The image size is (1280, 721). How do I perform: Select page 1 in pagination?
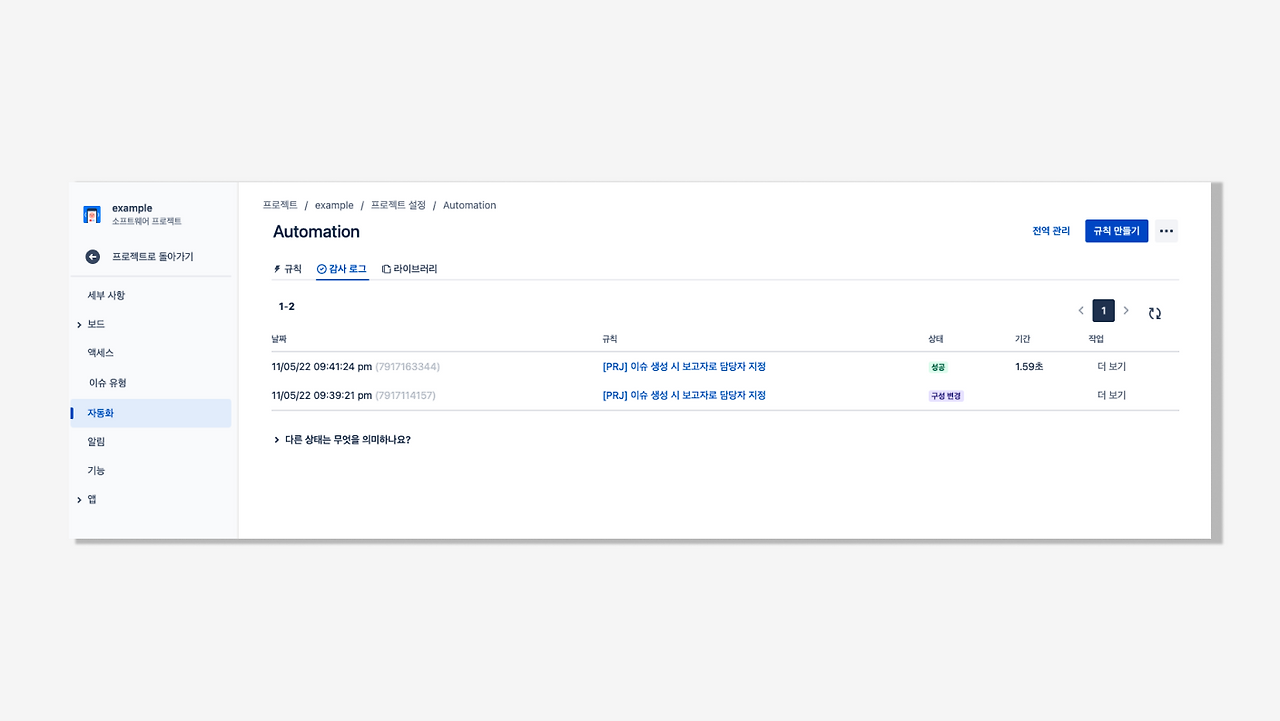tap(1103, 311)
